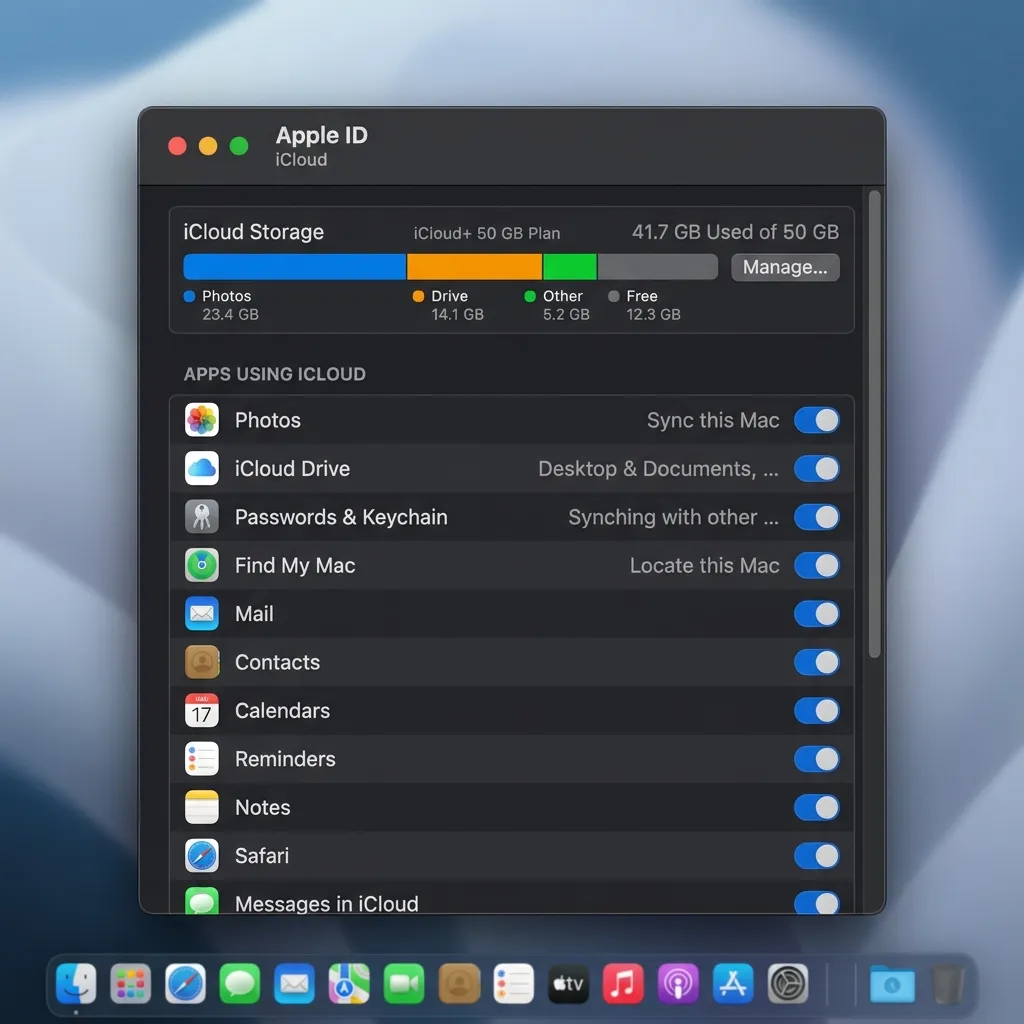Click the "Photos 23.4 GB" legend entry
The width and height of the screenshot is (1024, 1024).
[221, 305]
